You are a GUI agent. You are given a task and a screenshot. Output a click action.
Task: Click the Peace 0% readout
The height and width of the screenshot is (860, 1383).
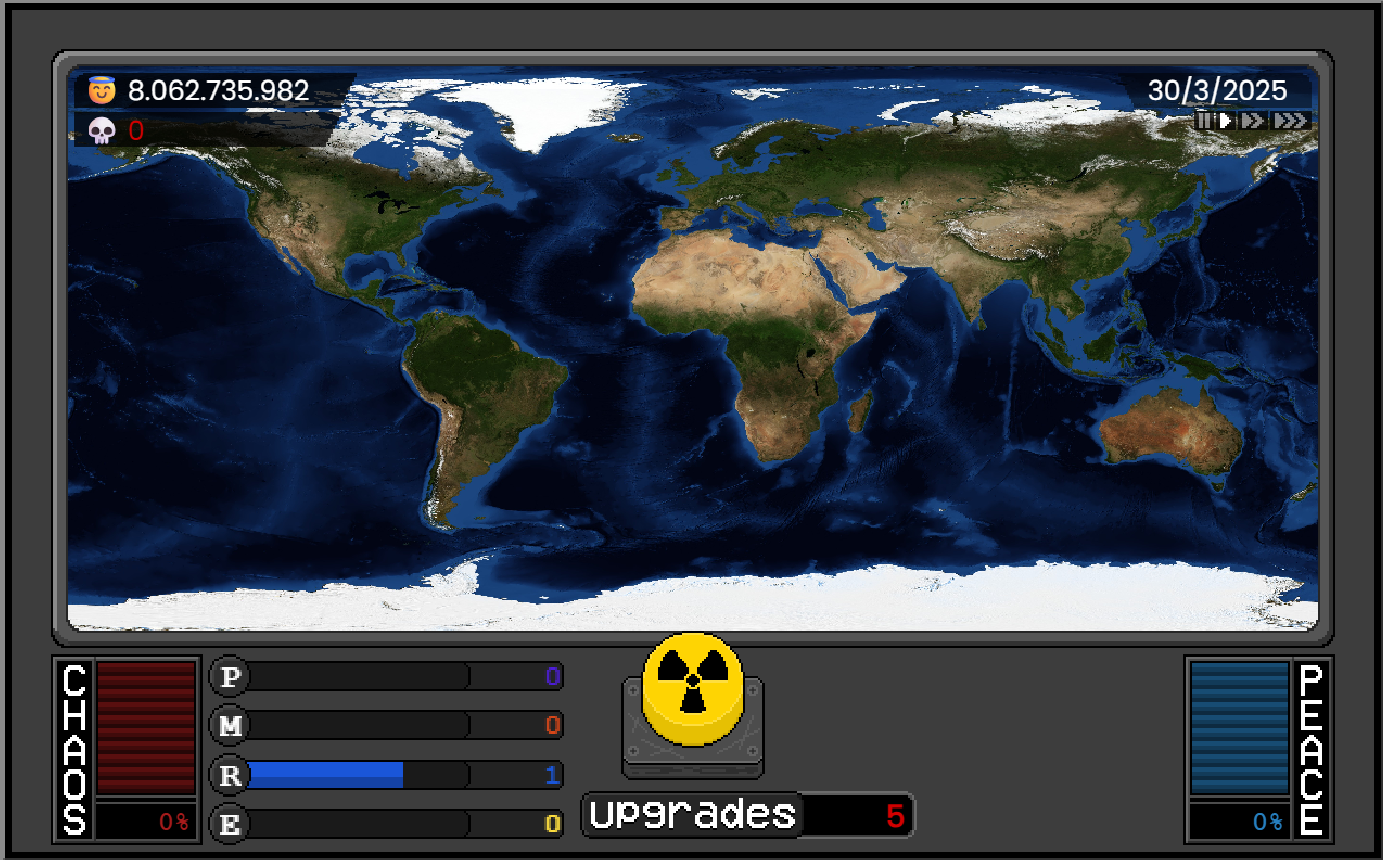[1267, 822]
